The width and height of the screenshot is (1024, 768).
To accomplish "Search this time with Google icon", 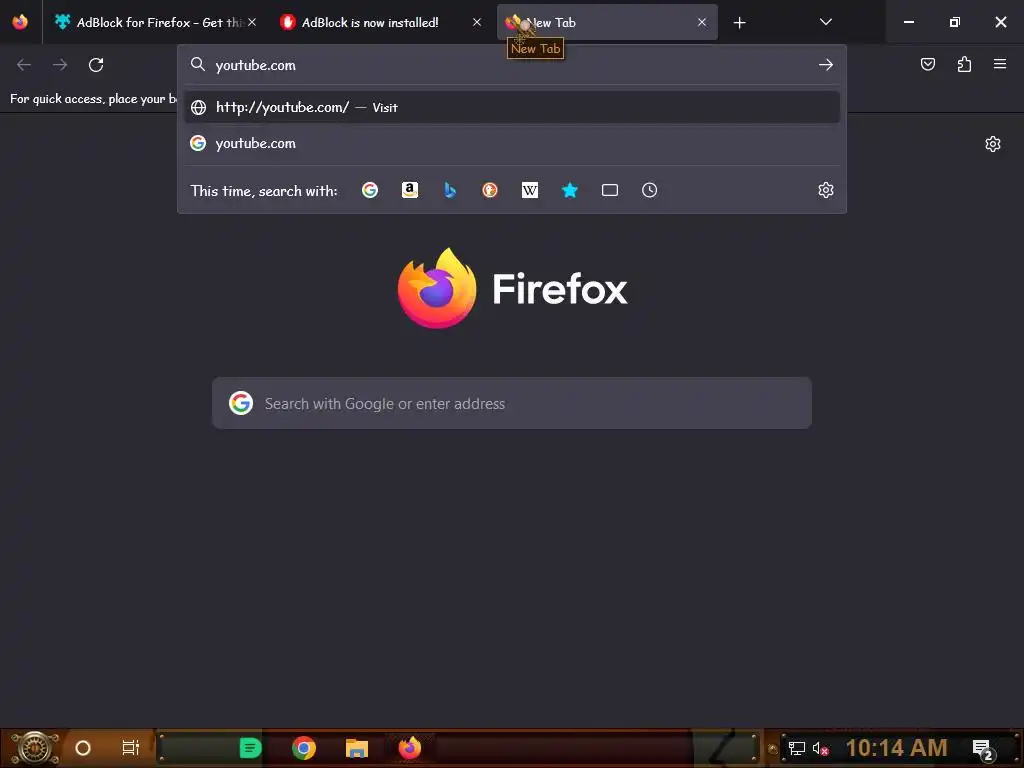I will tap(370, 190).
